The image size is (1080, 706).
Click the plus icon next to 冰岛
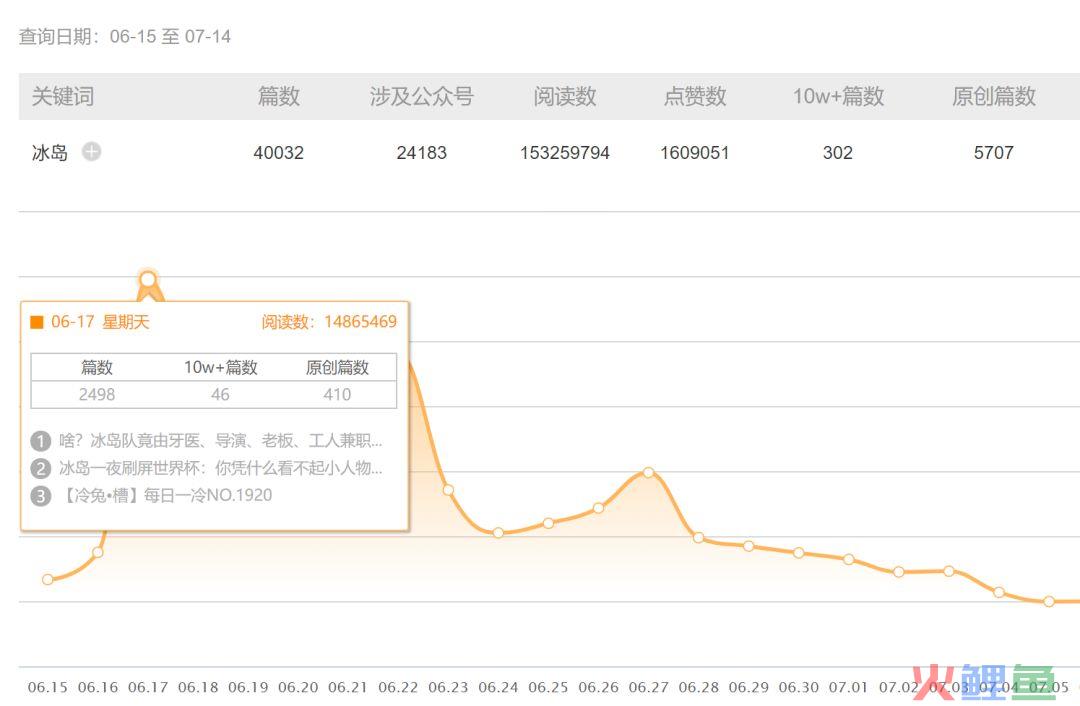[92, 152]
